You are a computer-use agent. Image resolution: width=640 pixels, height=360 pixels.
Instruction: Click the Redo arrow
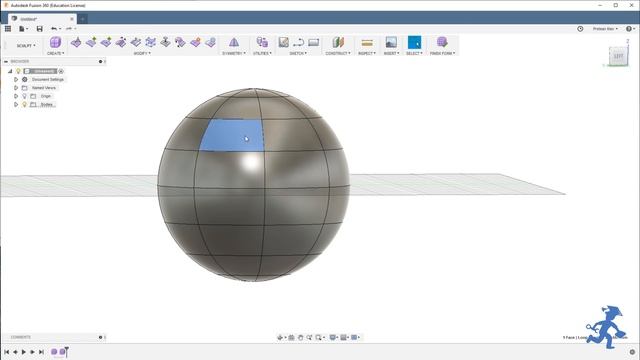point(69,29)
